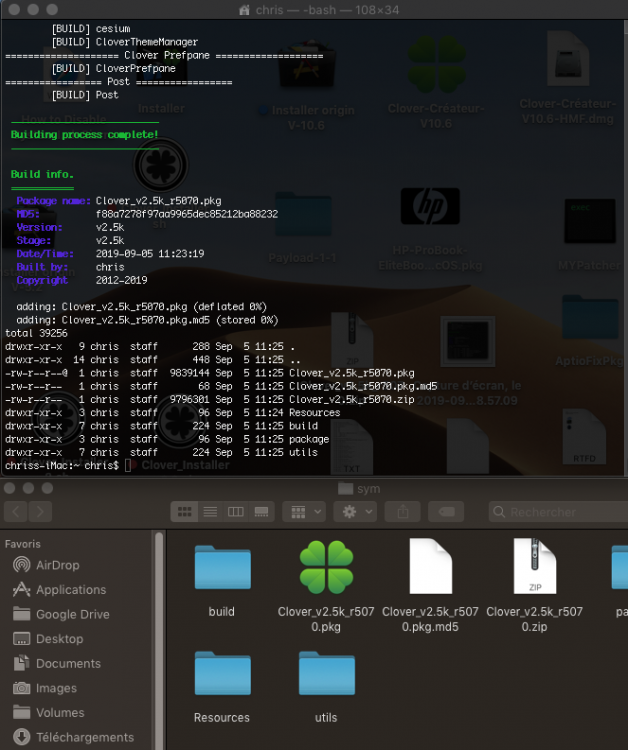
Task: Switch Finder to column view
Action: click(x=236, y=512)
